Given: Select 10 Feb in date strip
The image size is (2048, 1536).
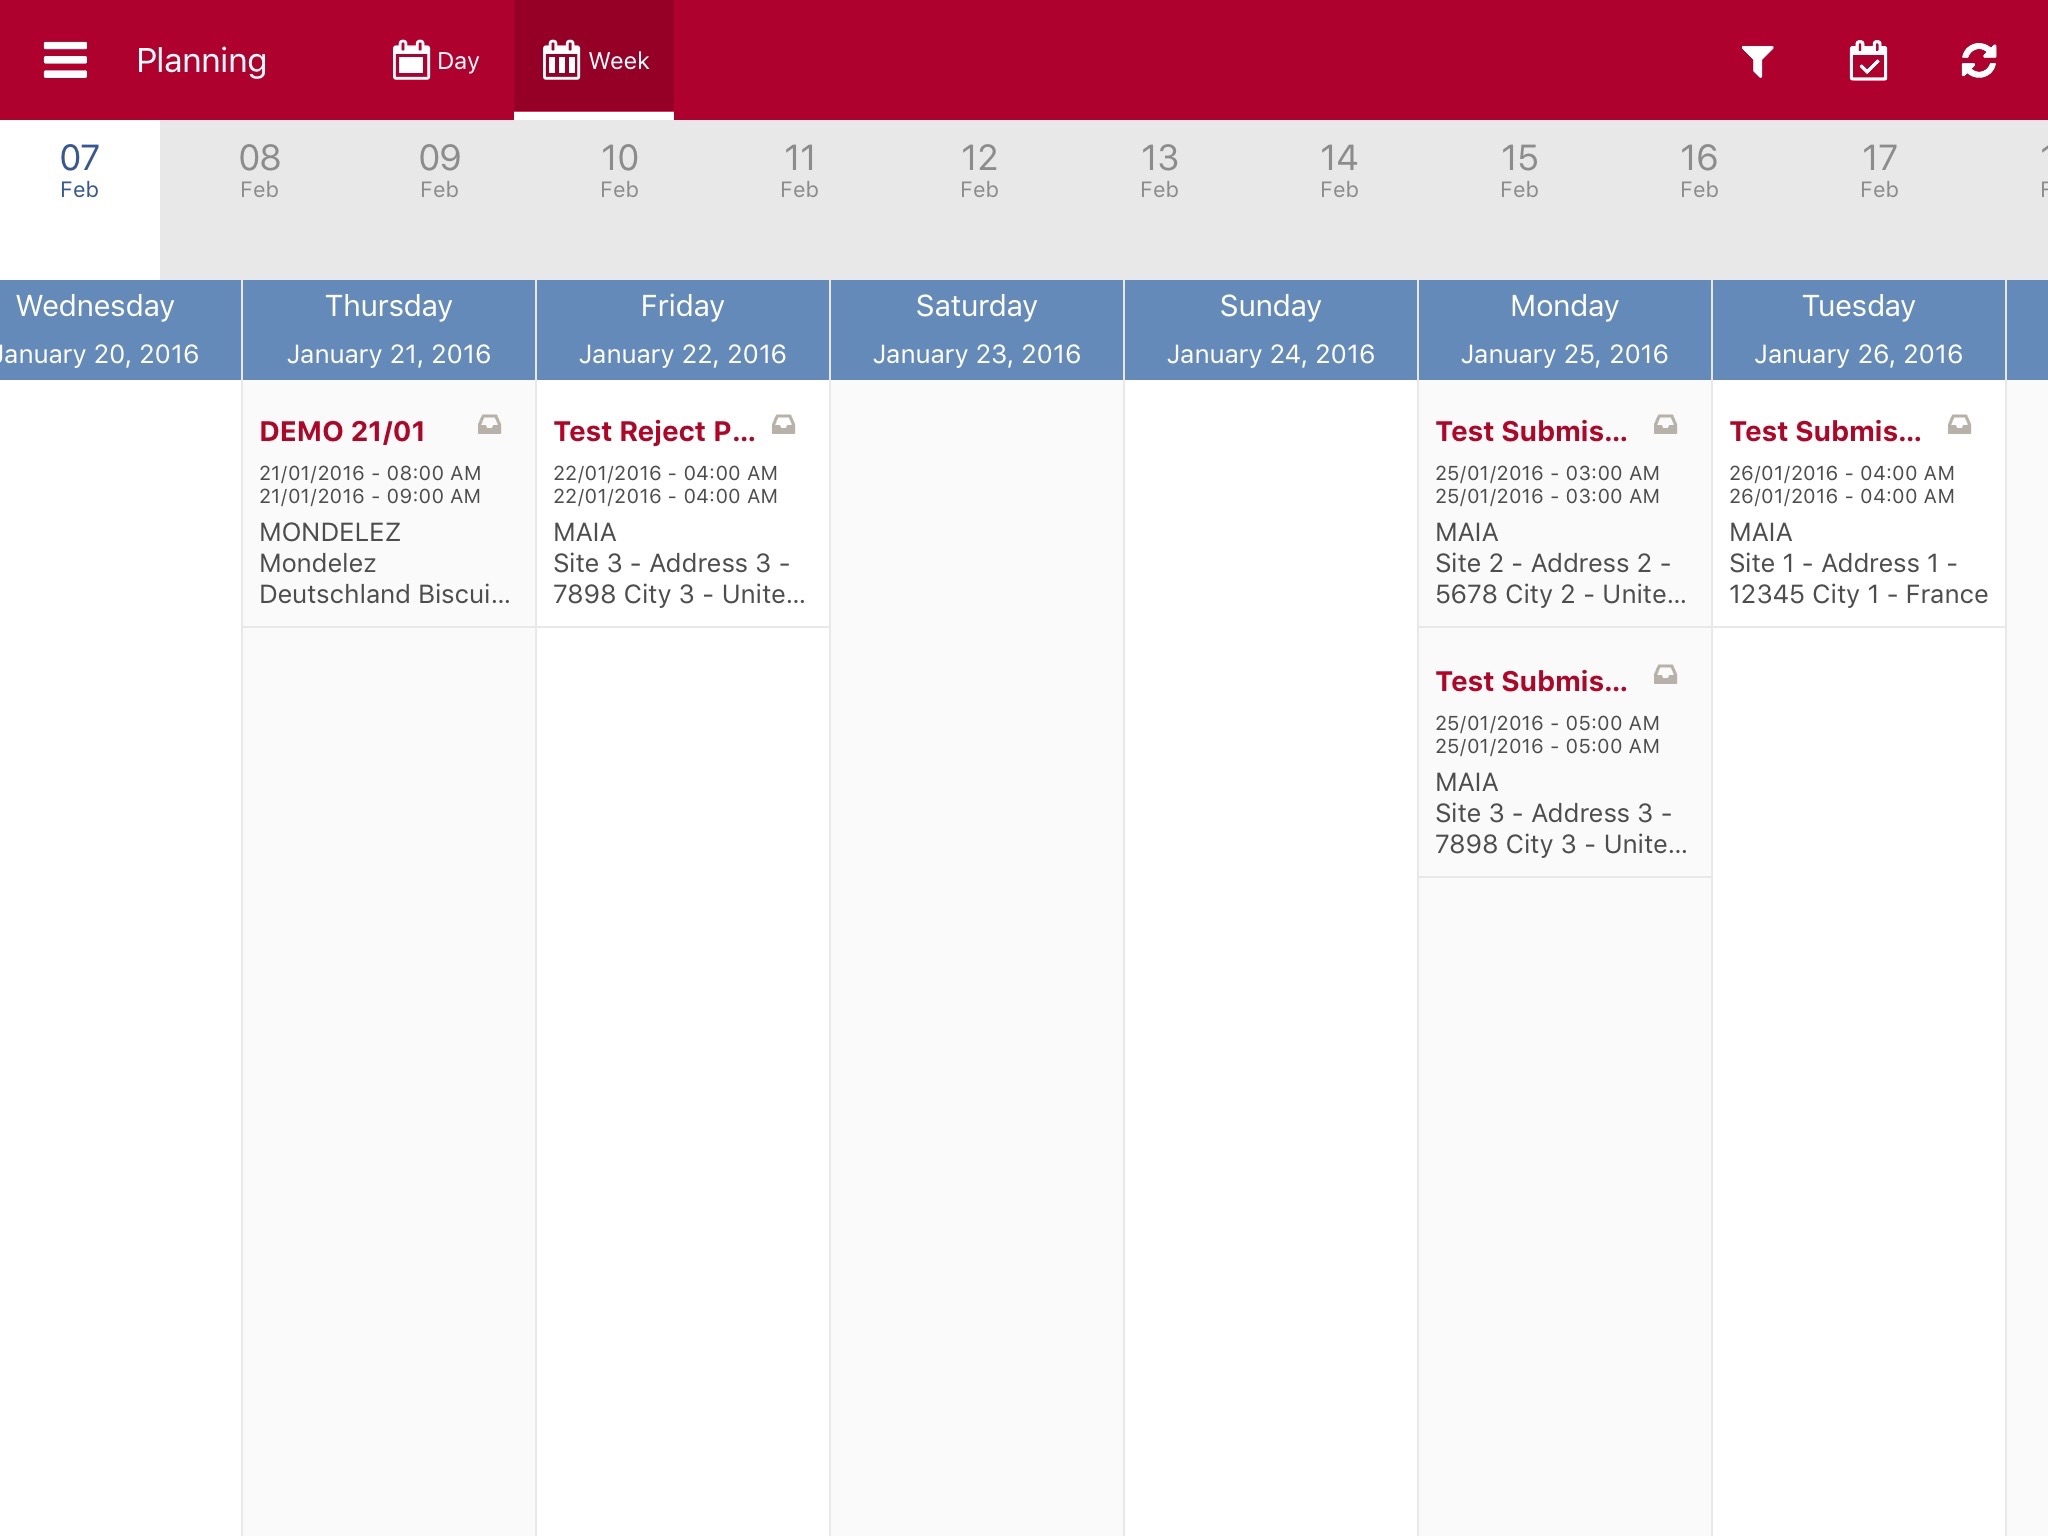Looking at the screenshot, I should pyautogui.click(x=619, y=171).
